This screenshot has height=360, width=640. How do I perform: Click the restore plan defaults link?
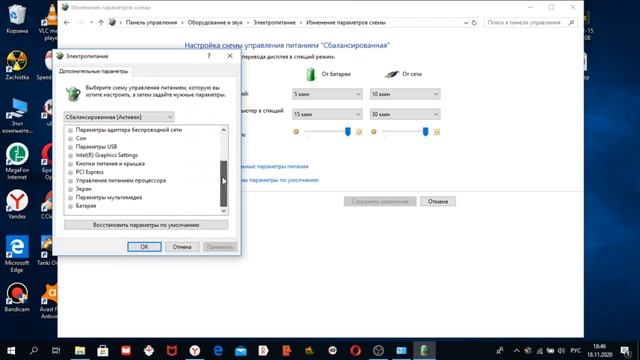(280, 180)
